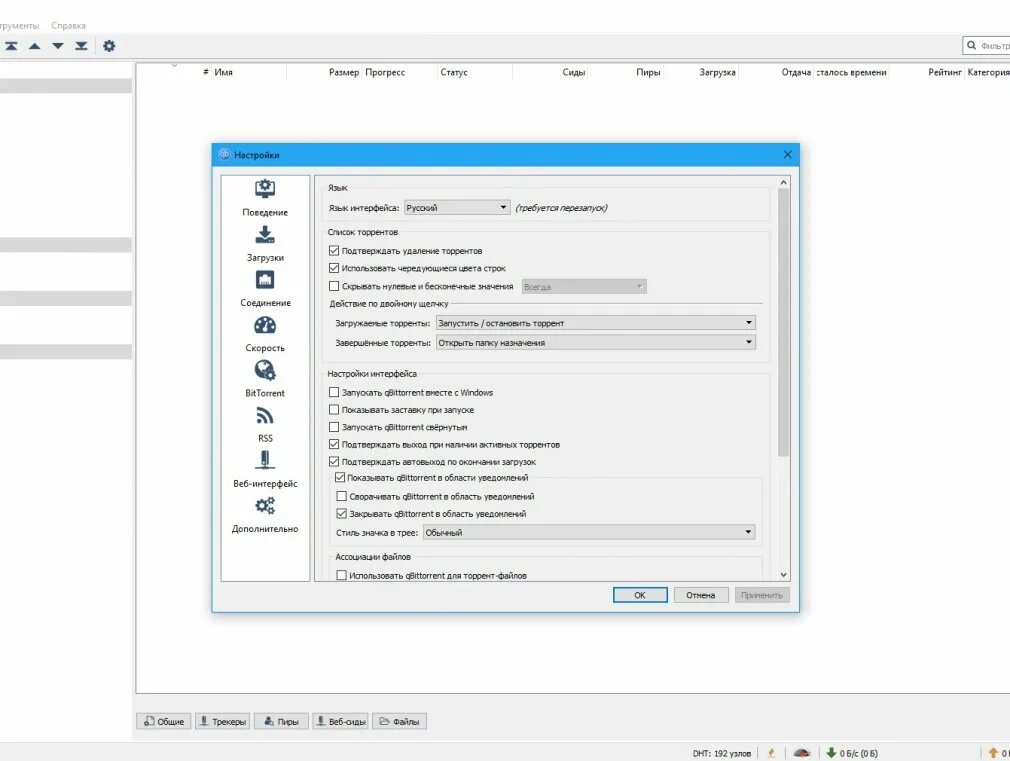
Task: Click the Применить button
Action: coord(761,595)
